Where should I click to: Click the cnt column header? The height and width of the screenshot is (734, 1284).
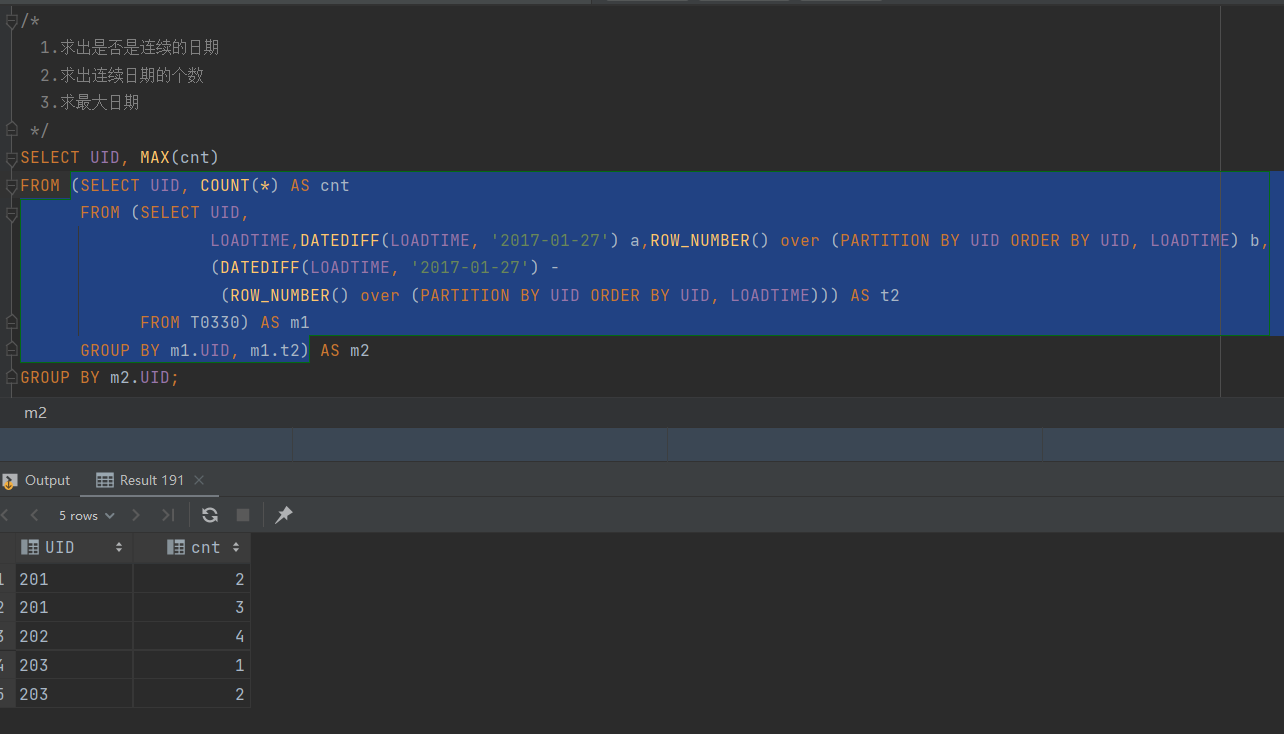pos(191,547)
